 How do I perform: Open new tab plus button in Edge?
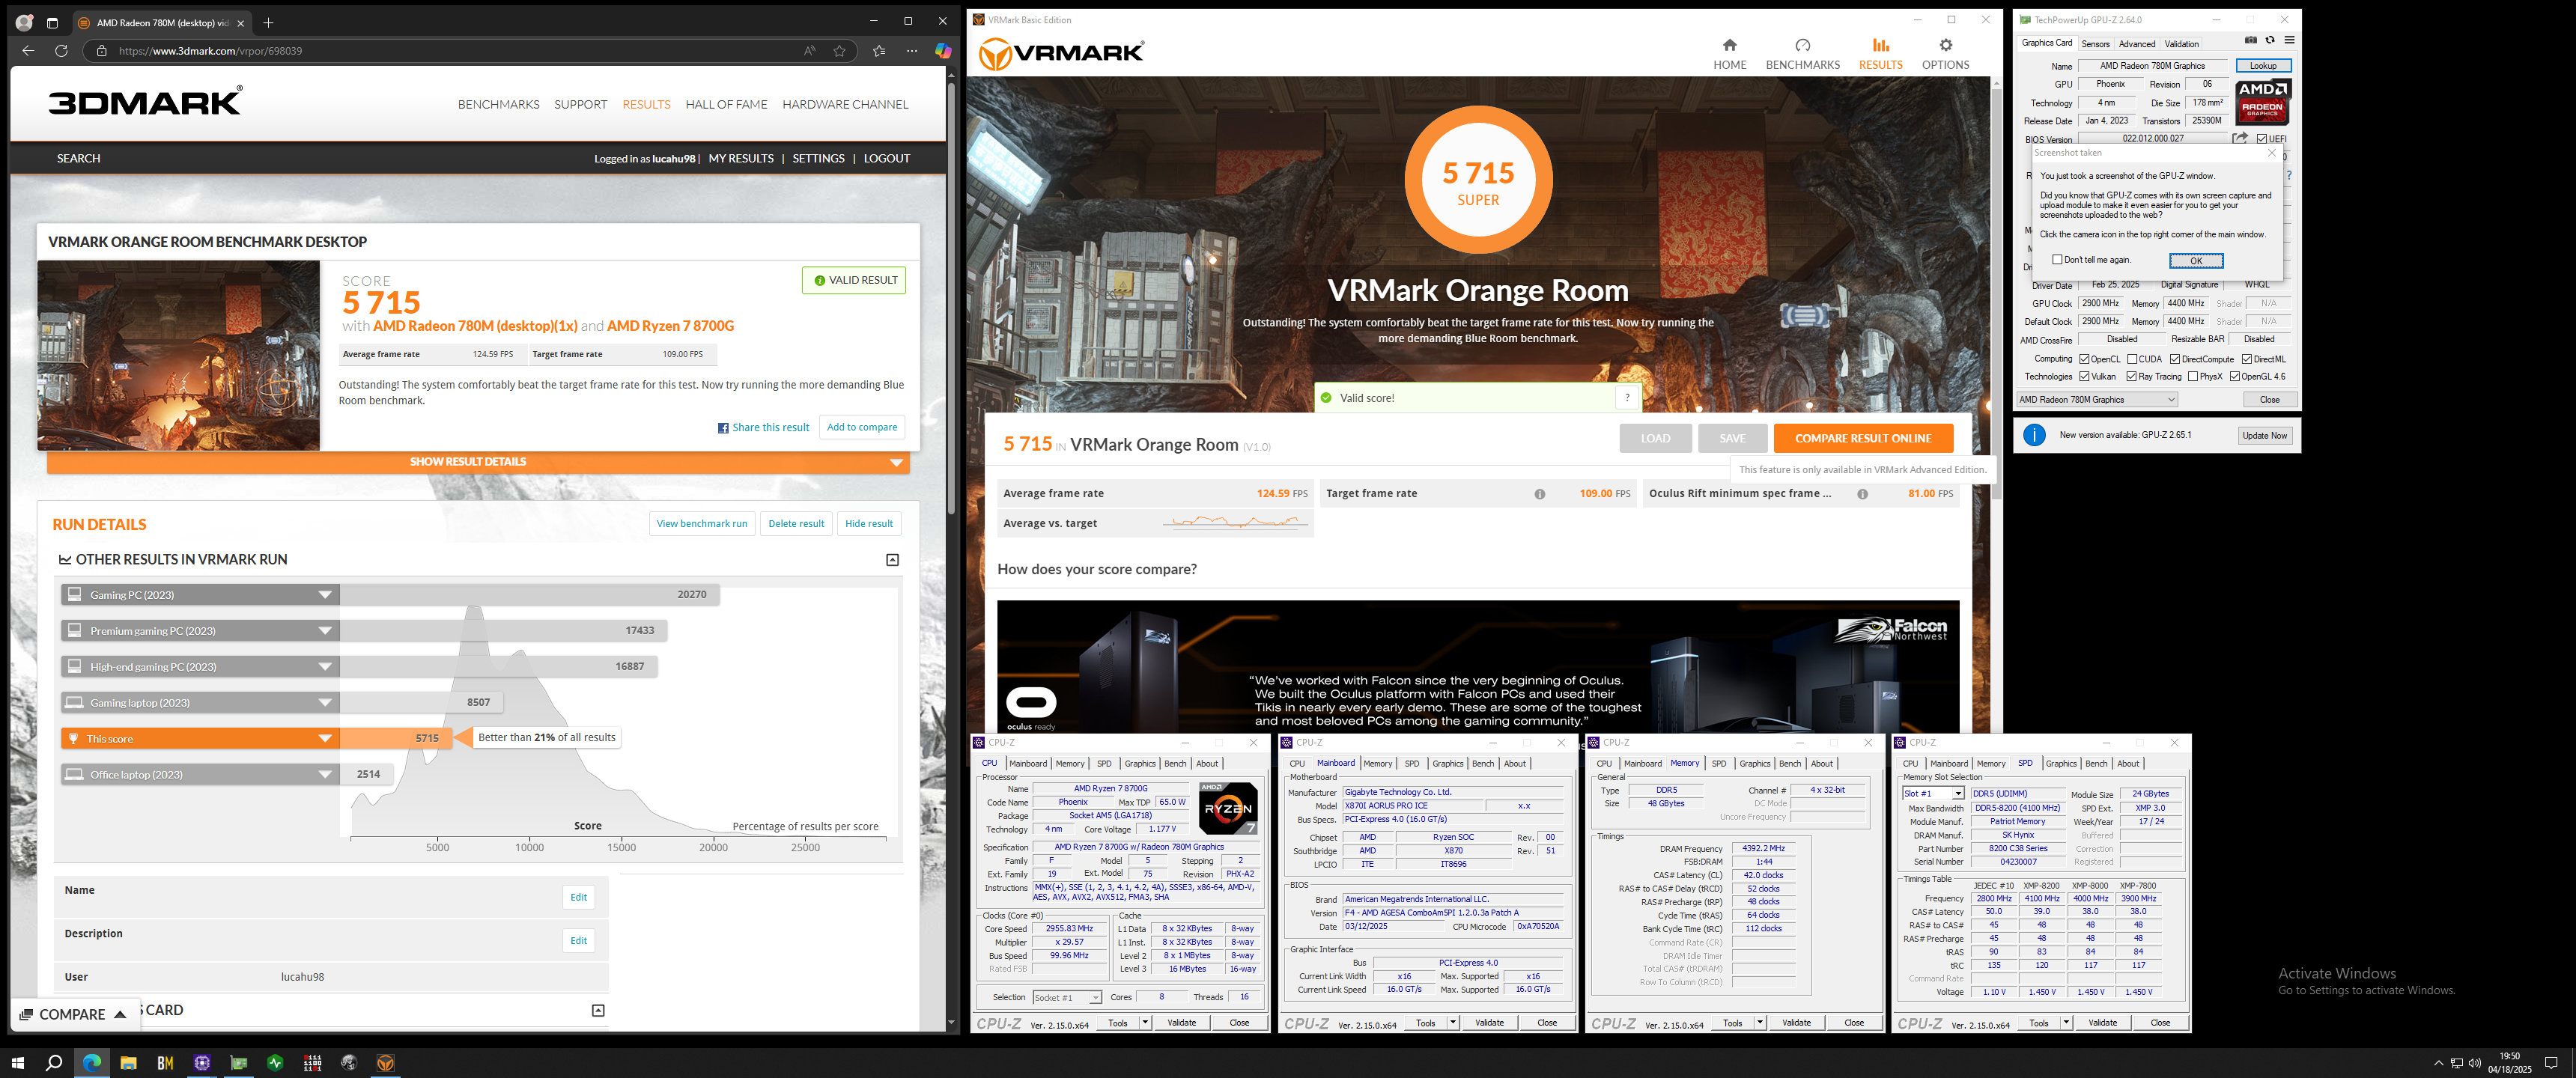coord(268,22)
